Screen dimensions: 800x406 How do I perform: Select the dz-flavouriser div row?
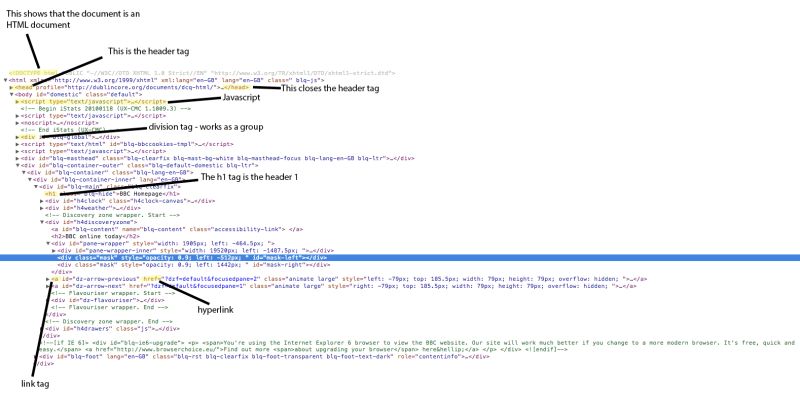coord(108,300)
